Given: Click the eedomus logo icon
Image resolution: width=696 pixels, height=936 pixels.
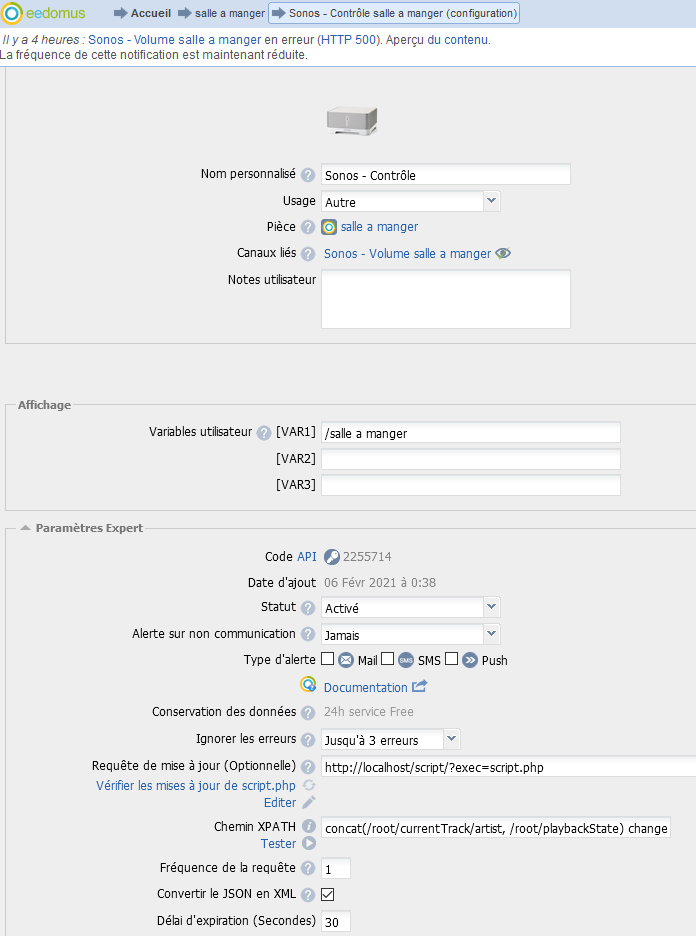Looking at the screenshot, I should 14,14.
